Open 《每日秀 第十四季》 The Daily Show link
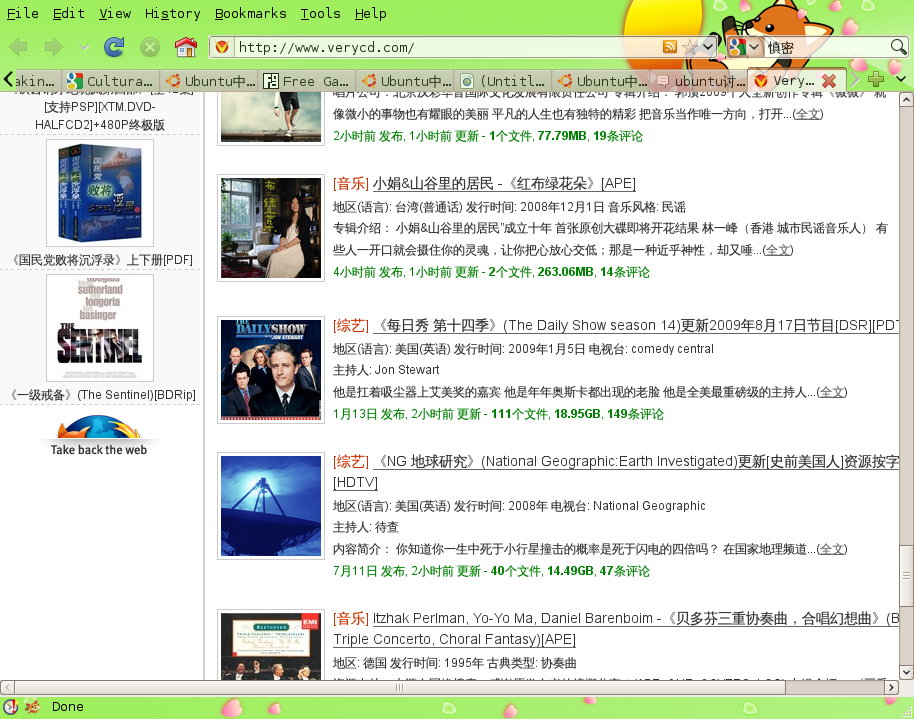 (636, 325)
